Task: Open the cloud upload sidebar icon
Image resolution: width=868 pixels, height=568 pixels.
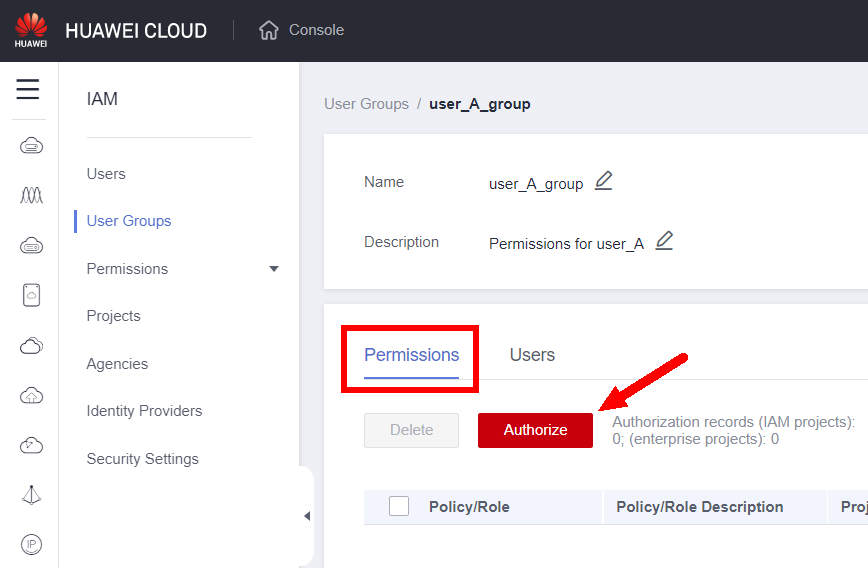Action: (31, 395)
